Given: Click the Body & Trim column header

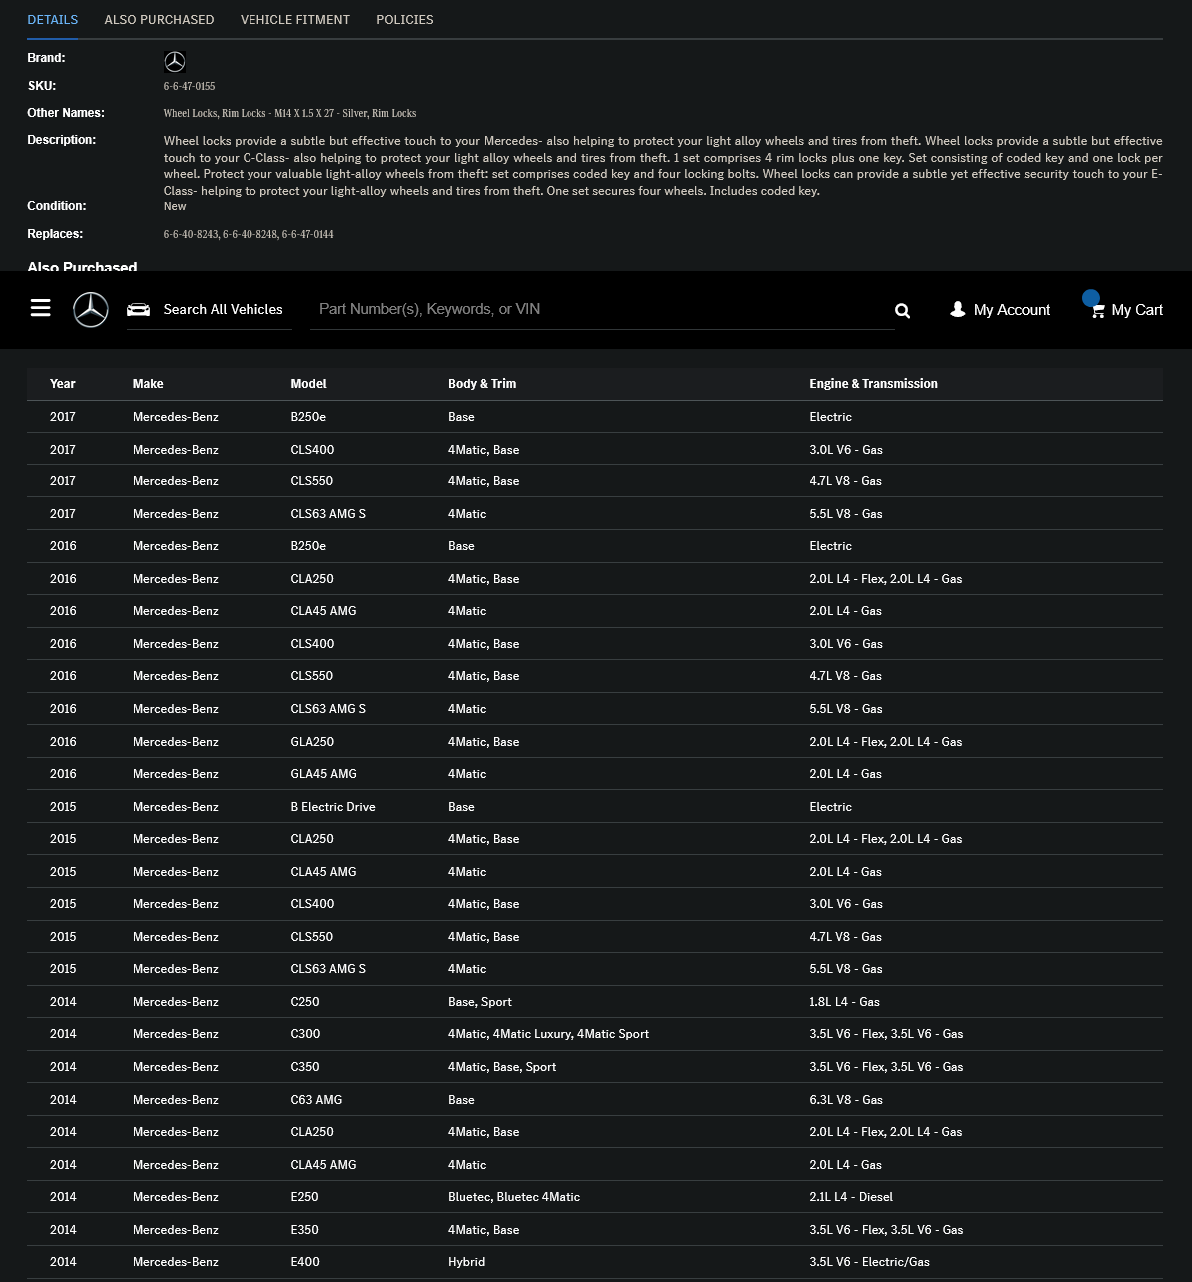Looking at the screenshot, I should pyautogui.click(x=482, y=384).
